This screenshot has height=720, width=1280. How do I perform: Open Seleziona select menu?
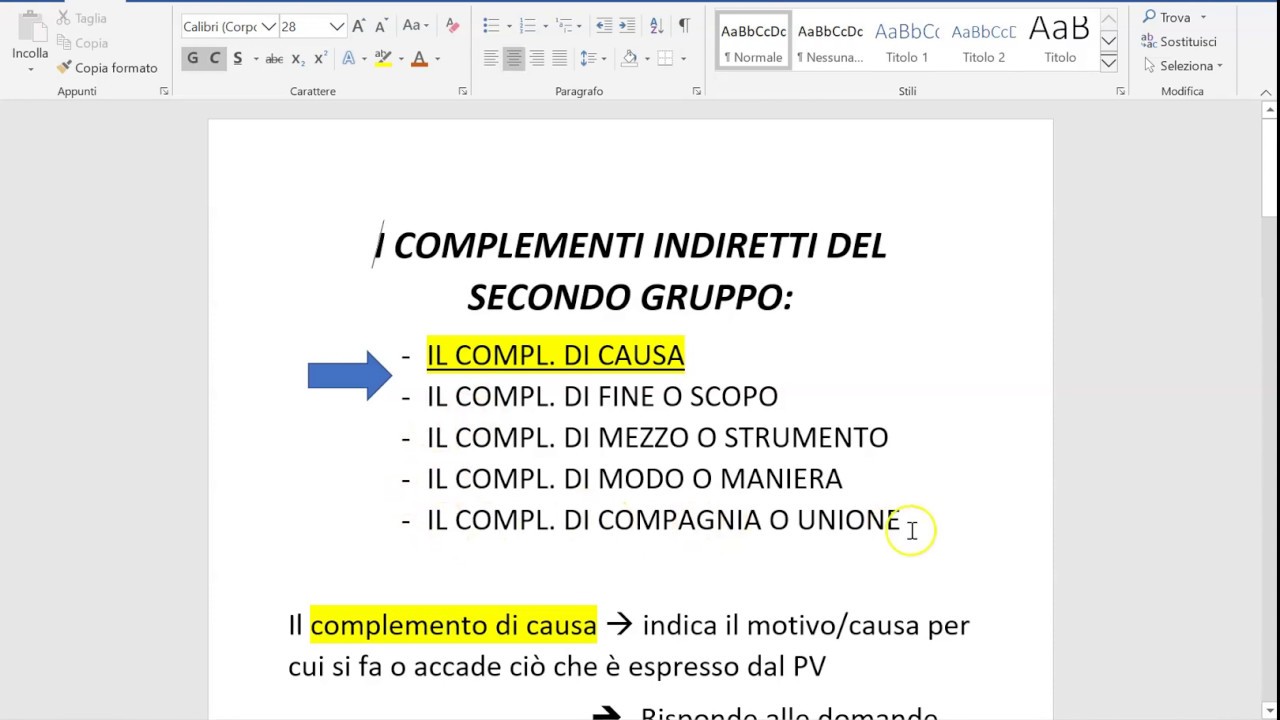(1182, 66)
